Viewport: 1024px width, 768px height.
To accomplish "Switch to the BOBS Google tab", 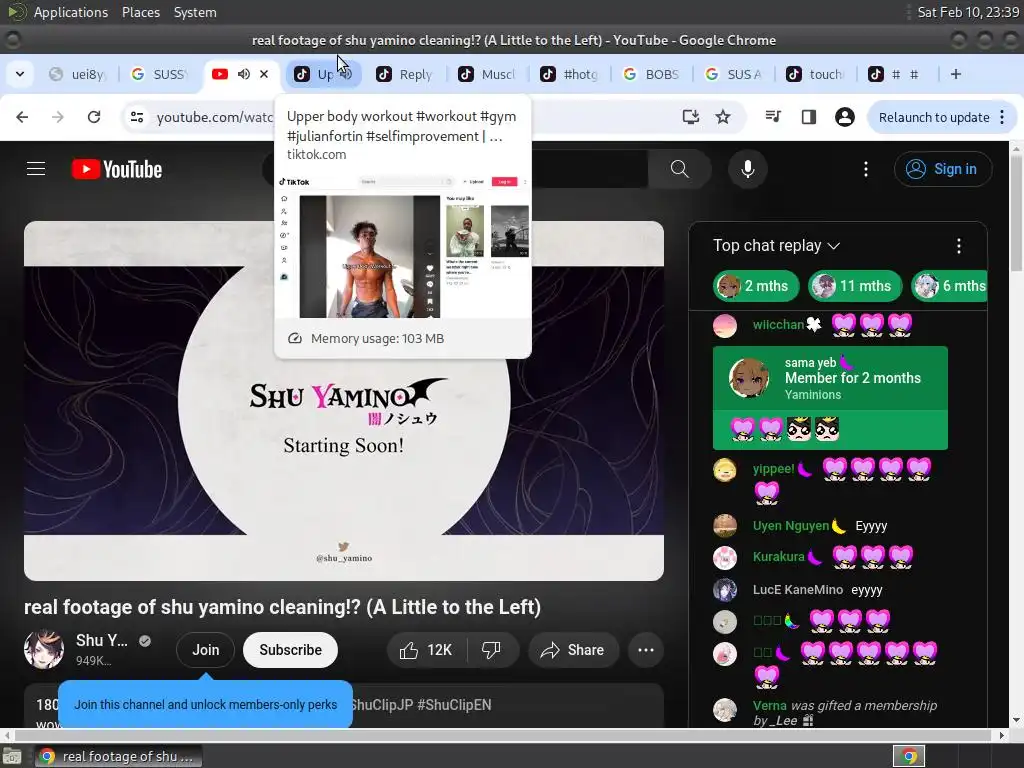I will [651, 74].
